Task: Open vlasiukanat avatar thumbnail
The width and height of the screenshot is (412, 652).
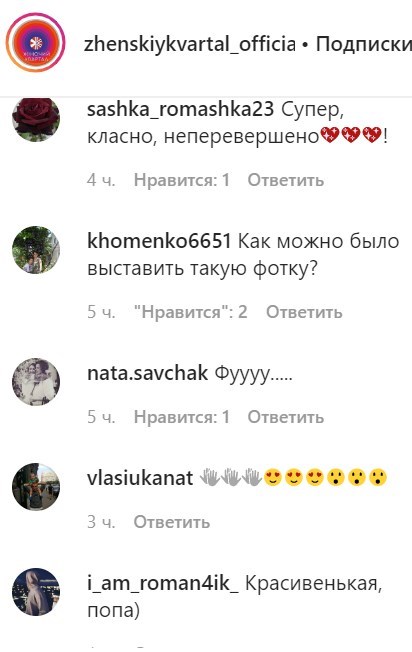Action: (x=36, y=487)
